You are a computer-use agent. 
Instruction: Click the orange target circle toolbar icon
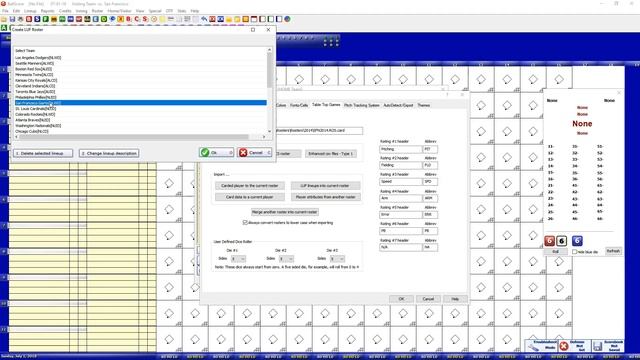click(154, 19)
